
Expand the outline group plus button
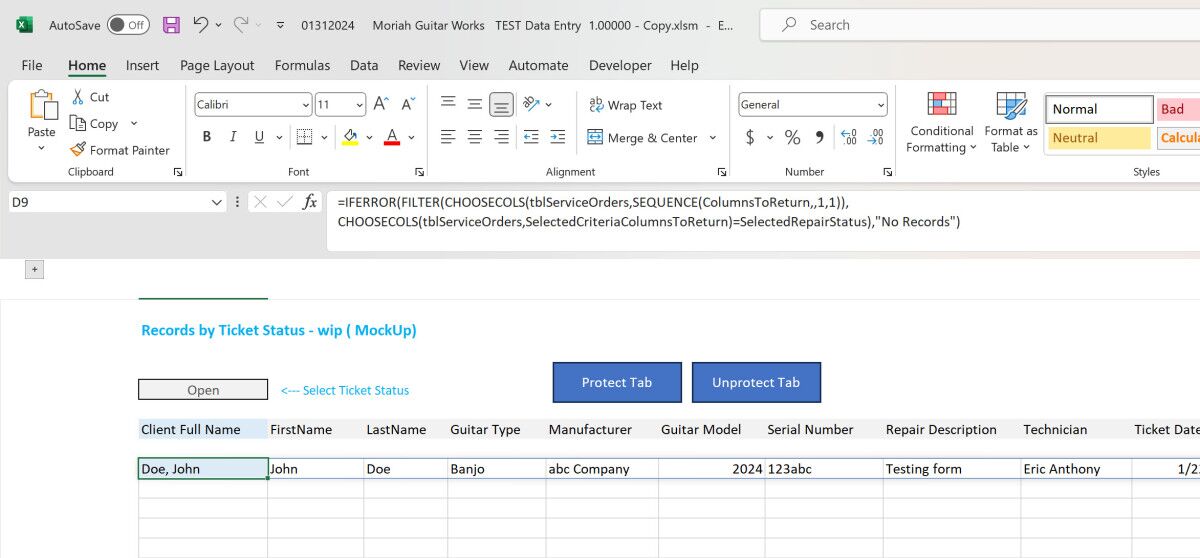point(34,269)
